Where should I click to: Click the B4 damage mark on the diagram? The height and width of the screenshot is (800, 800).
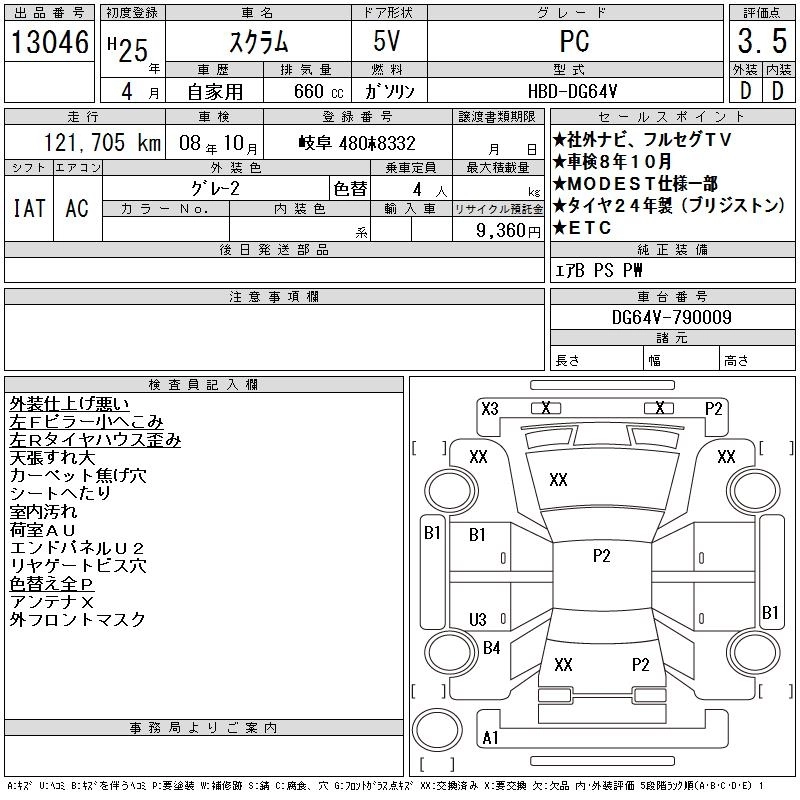pos(491,648)
